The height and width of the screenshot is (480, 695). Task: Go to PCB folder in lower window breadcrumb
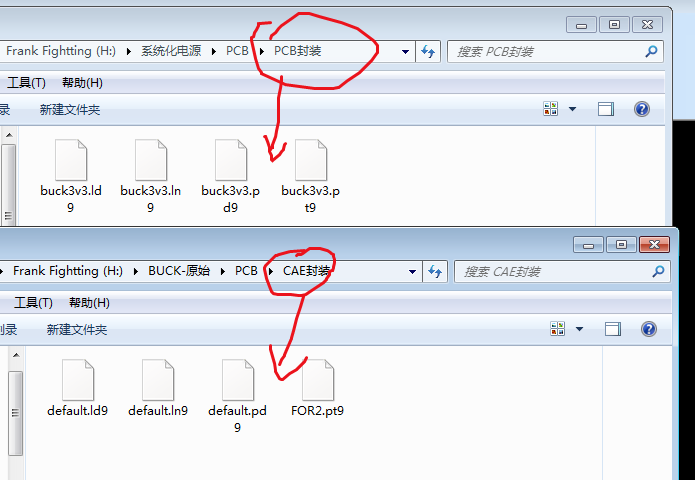click(246, 271)
